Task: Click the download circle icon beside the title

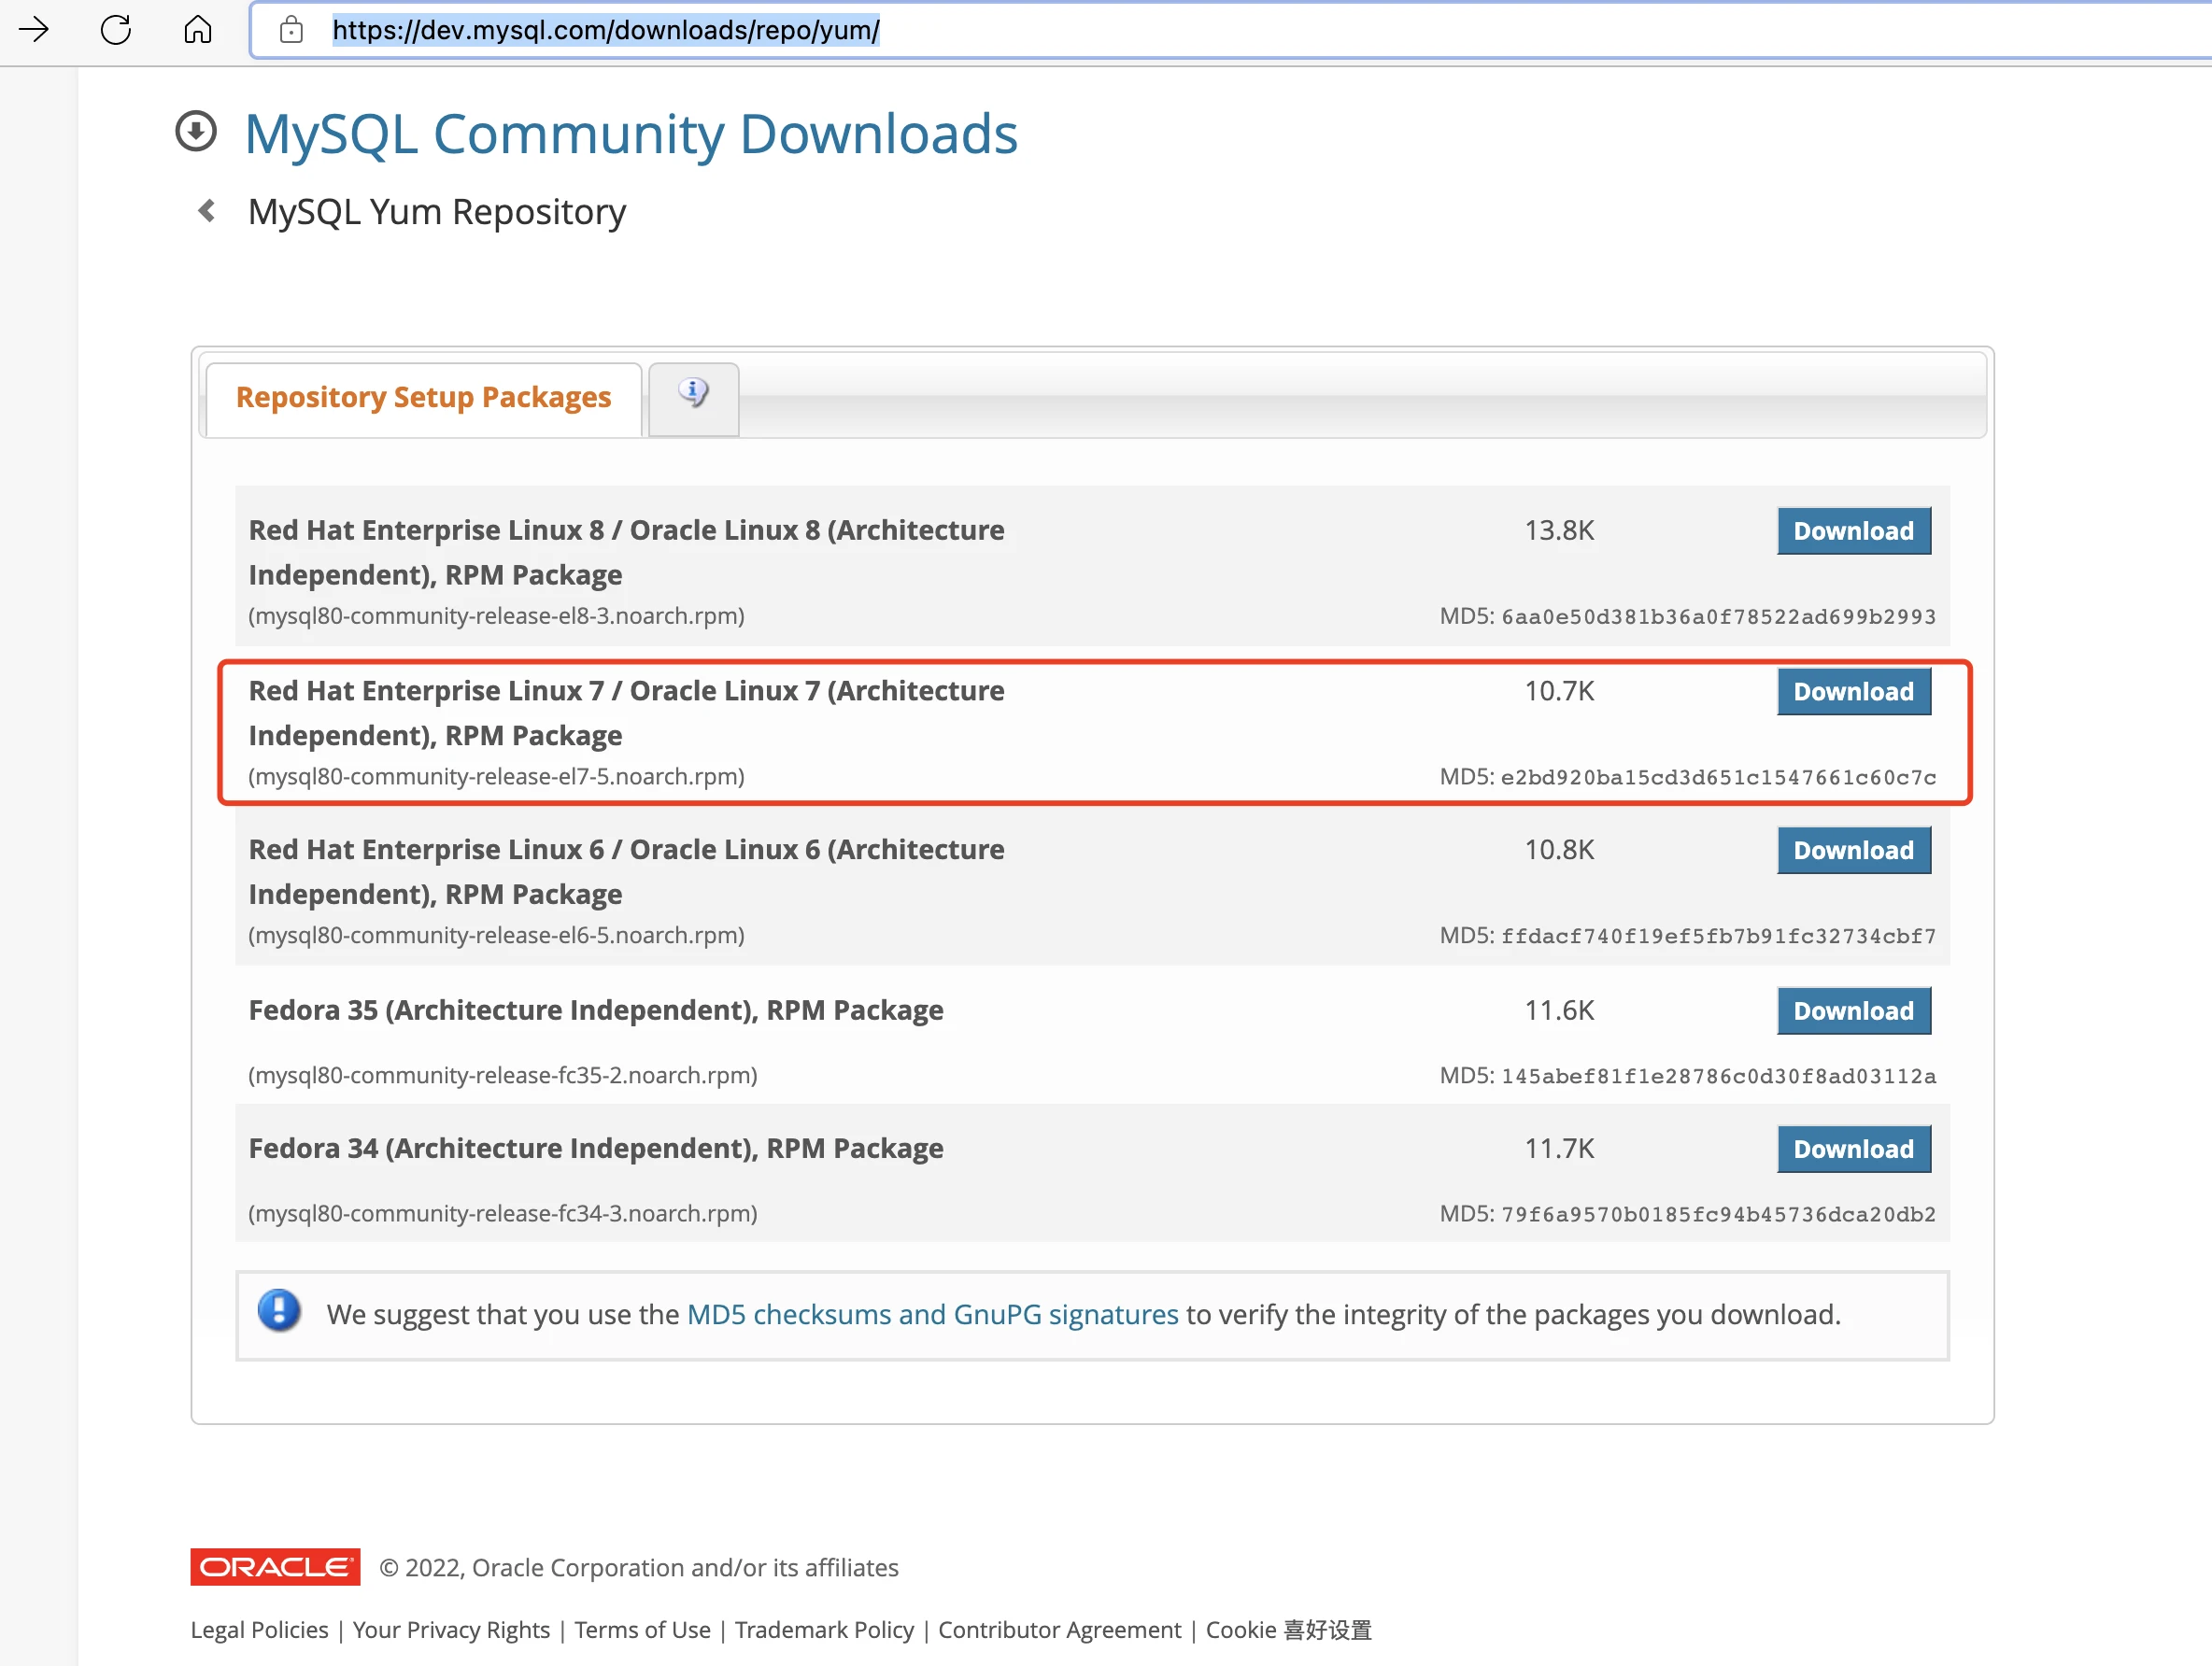Action: click(x=196, y=131)
